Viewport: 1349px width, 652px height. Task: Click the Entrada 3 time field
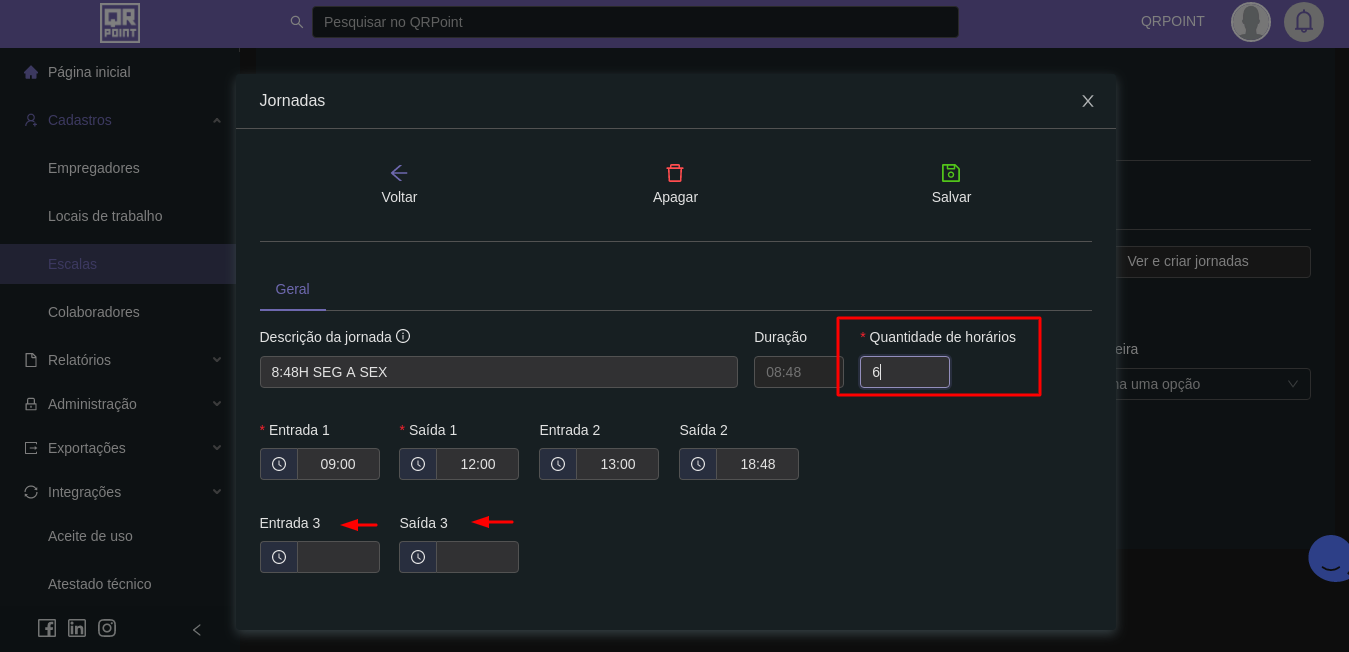[338, 557]
